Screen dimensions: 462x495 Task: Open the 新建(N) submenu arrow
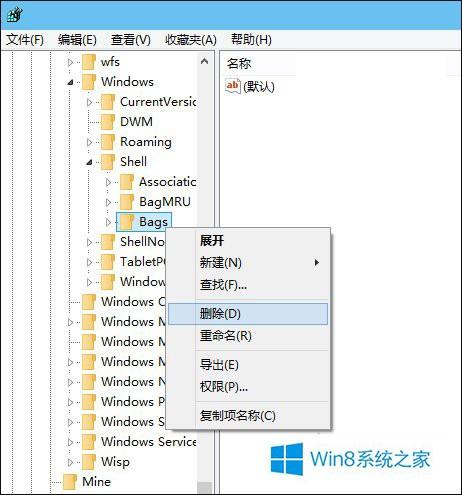[x=317, y=263]
